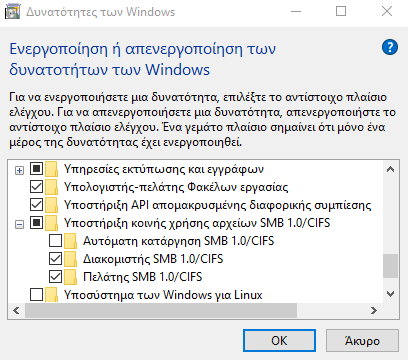Select the folder icon beside Υπηρεσίες εκτύπωσης και εγγράφων

pyautogui.click(x=51, y=169)
